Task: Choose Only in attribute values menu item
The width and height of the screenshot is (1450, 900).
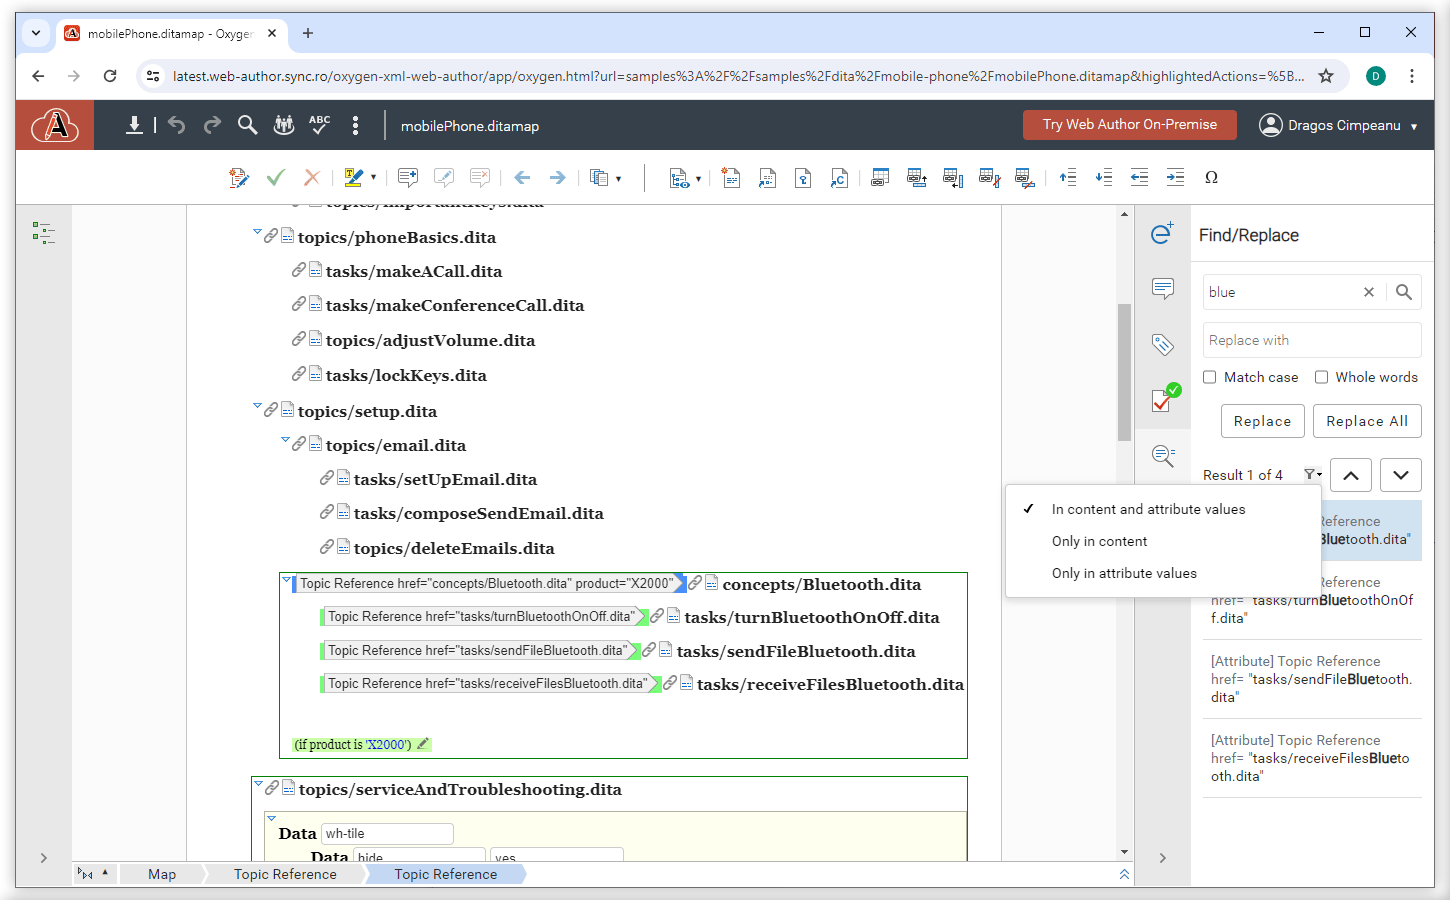Action: (1124, 573)
